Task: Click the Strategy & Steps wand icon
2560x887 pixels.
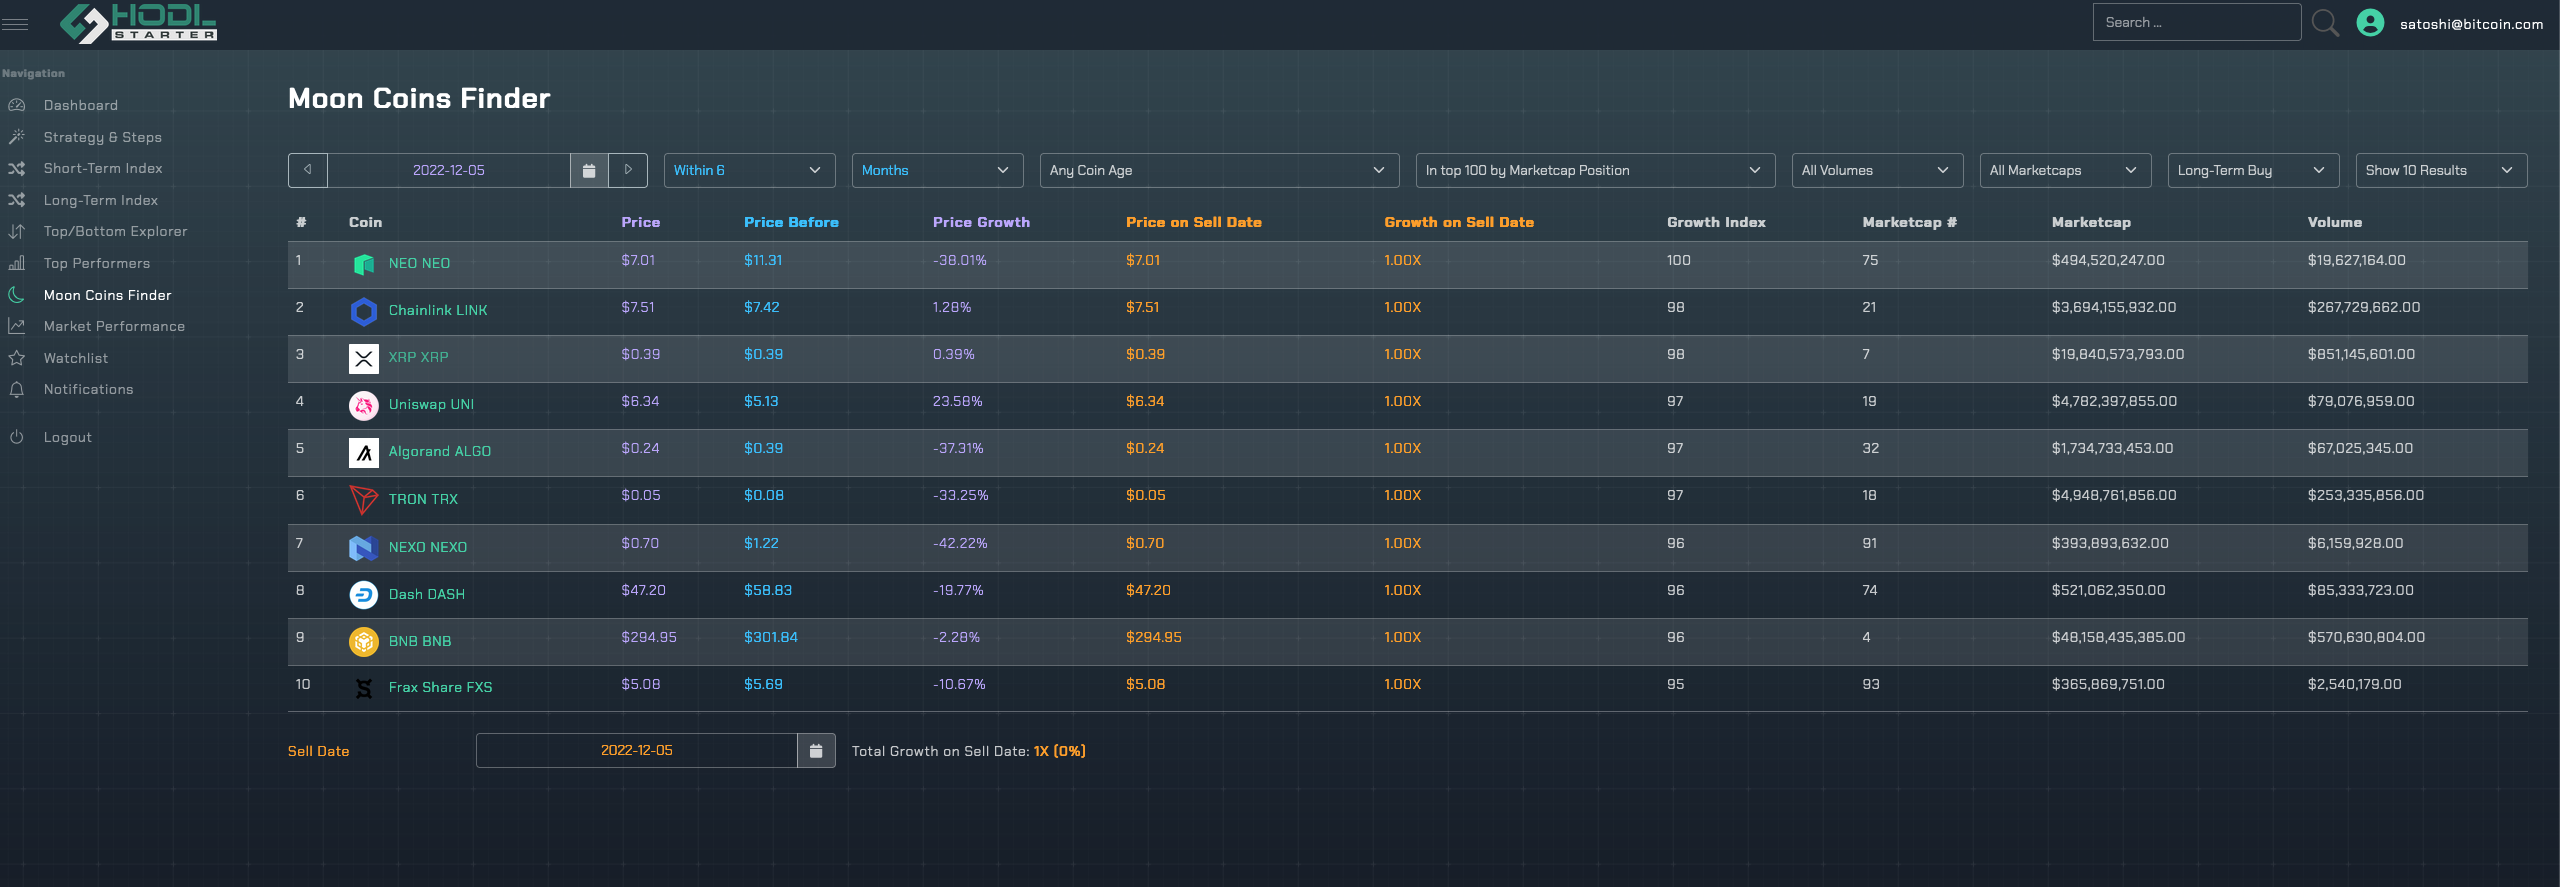Action: tap(17, 137)
